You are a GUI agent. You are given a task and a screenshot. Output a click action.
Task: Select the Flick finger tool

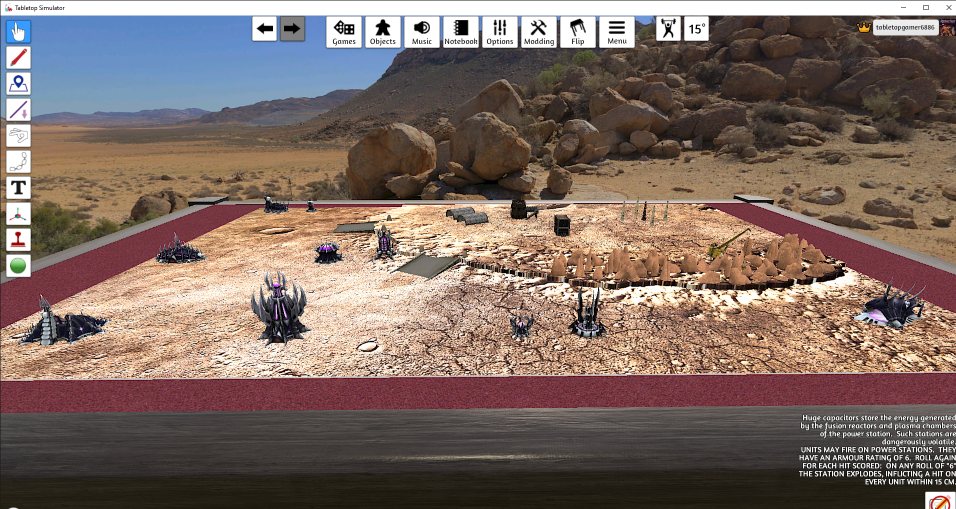(18, 136)
